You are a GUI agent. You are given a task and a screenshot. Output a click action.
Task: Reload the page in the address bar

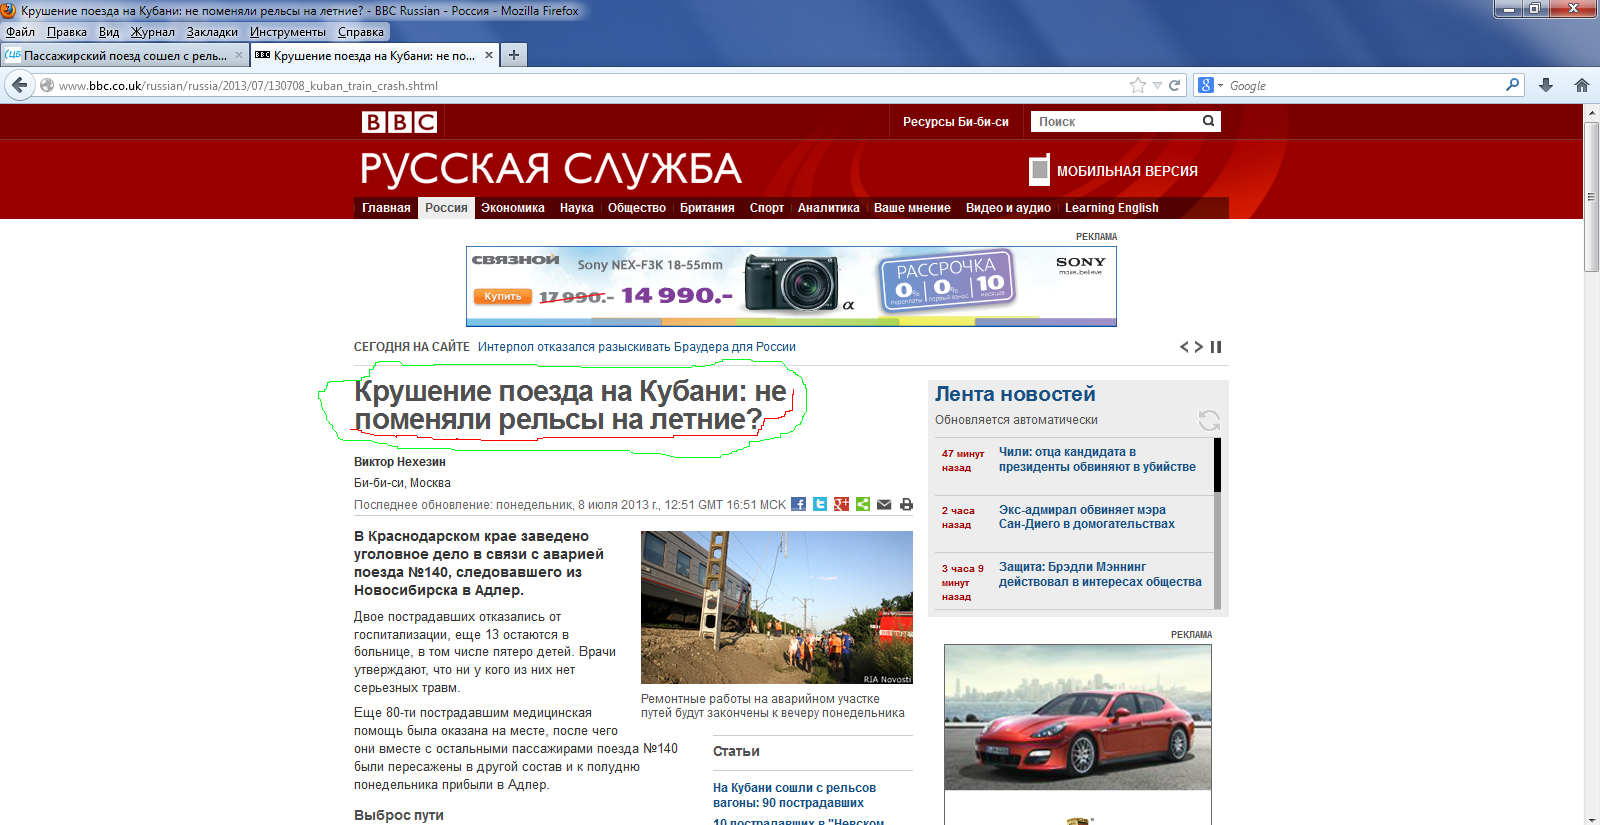click(1175, 86)
